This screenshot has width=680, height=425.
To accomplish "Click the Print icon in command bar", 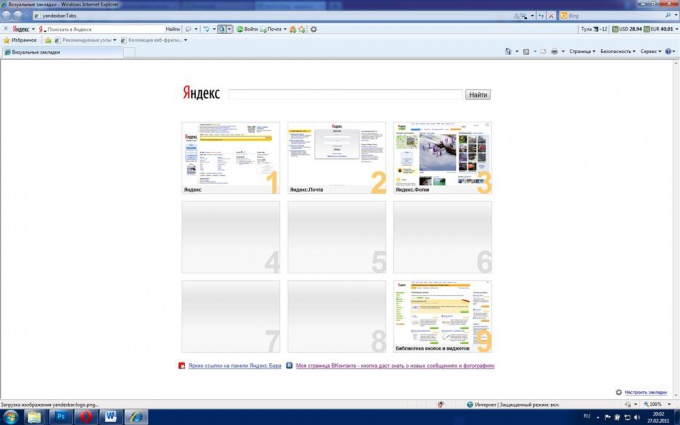I will coord(554,51).
